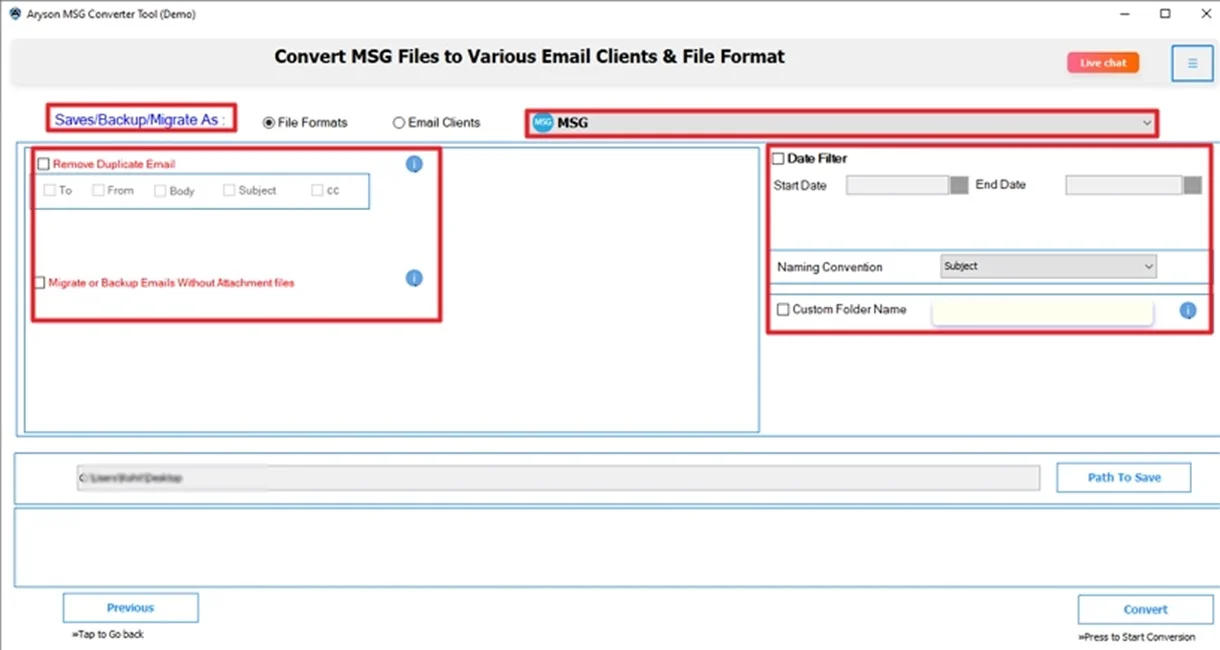Expand the MSG saving format dropdown
Screen dimensions: 1220x650
pyautogui.click(x=841, y=123)
